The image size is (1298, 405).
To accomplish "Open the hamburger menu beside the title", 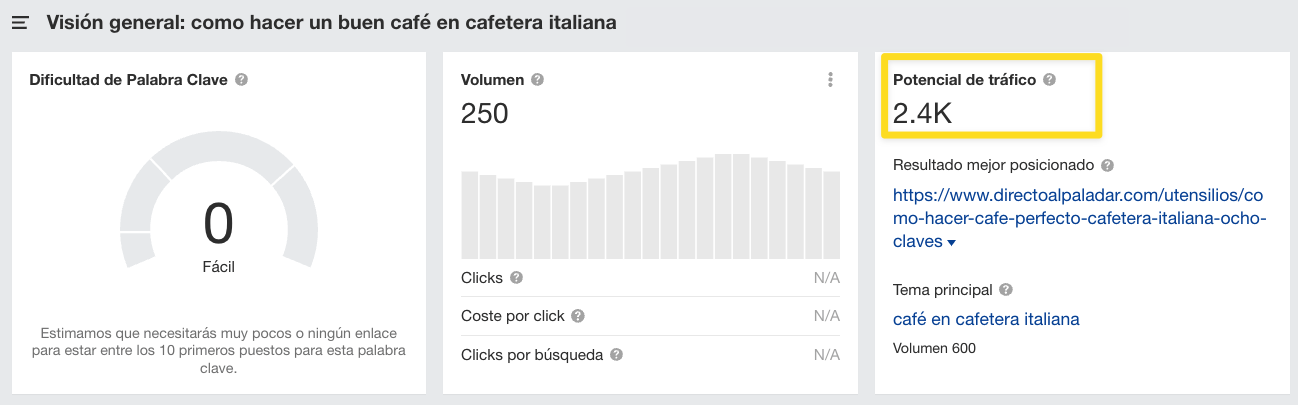I will click(20, 22).
